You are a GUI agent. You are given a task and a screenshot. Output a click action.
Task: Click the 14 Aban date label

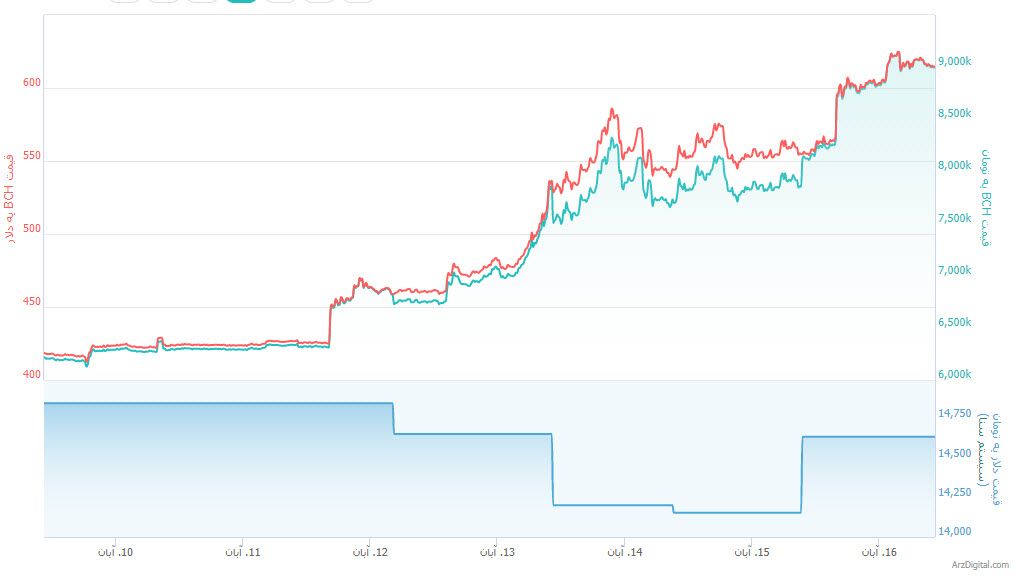626,552
